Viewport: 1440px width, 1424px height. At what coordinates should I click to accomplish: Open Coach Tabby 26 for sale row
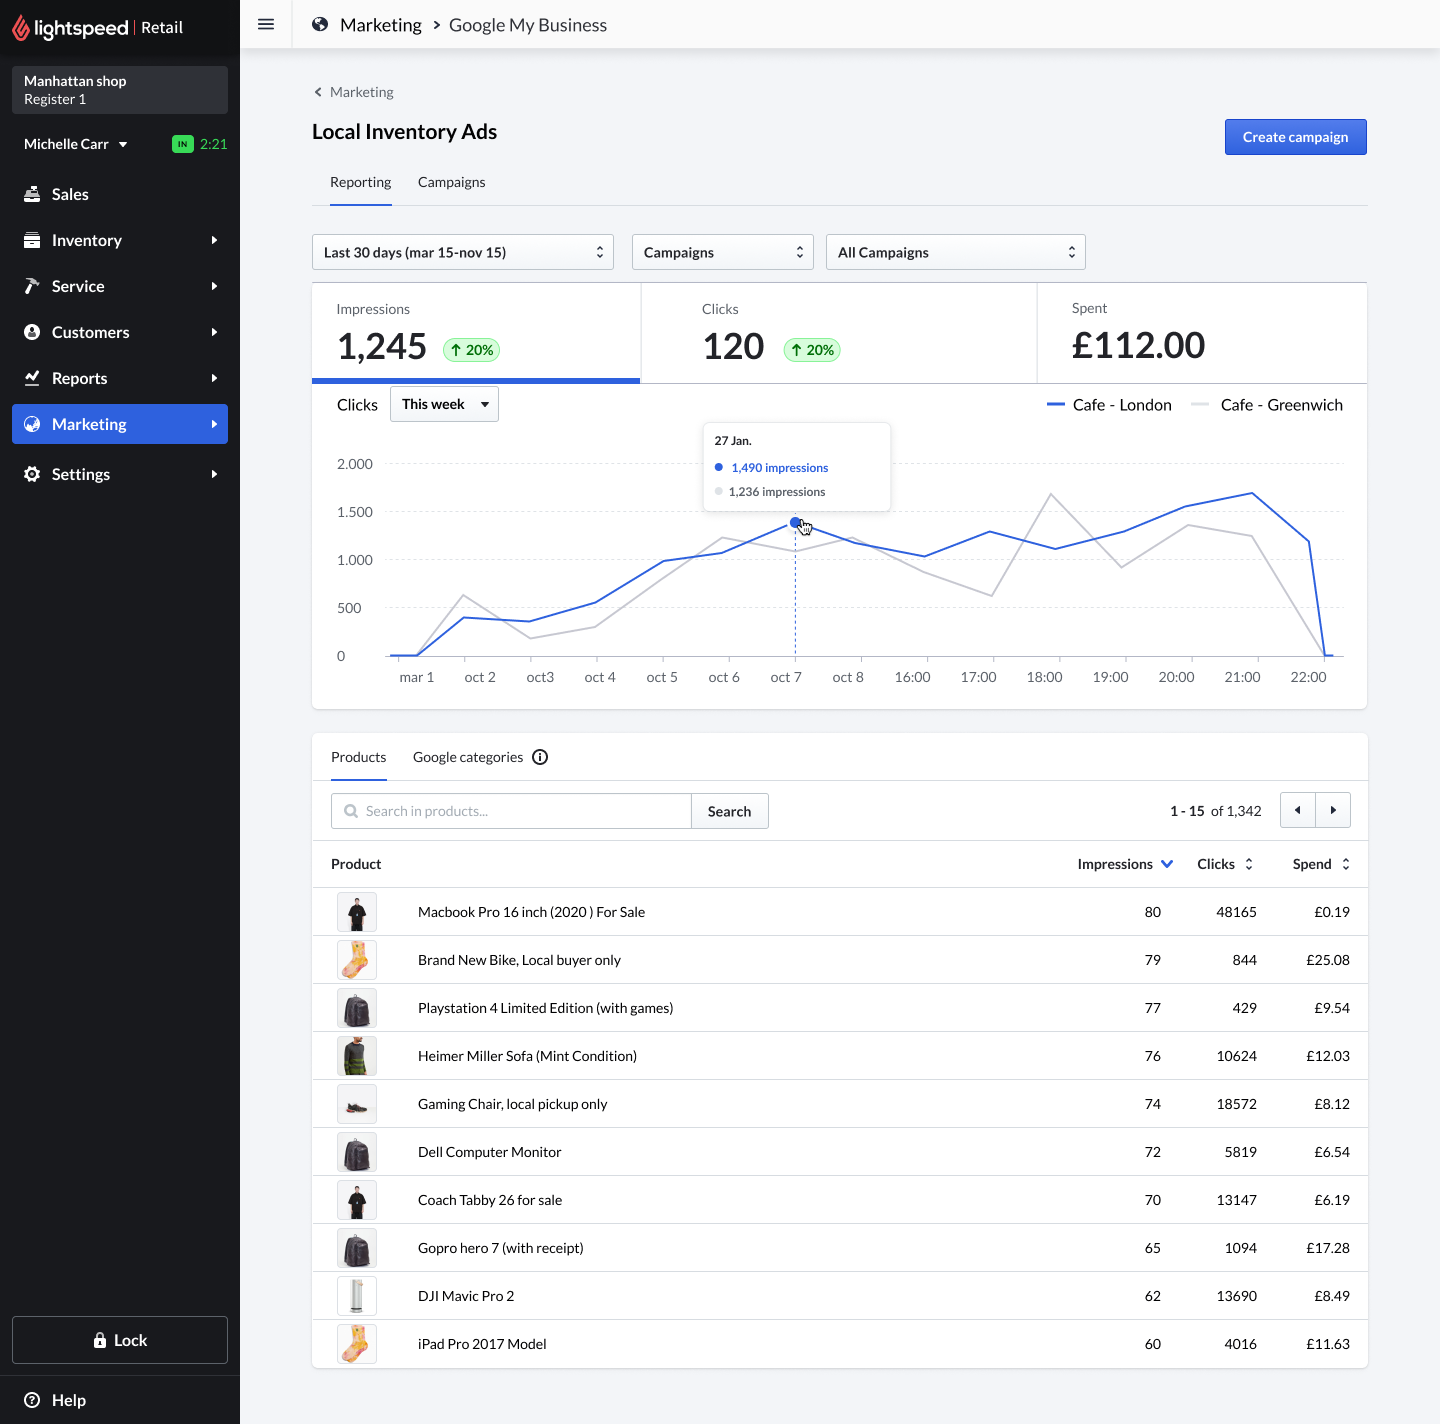pyautogui.click(x=840, y=1200)
